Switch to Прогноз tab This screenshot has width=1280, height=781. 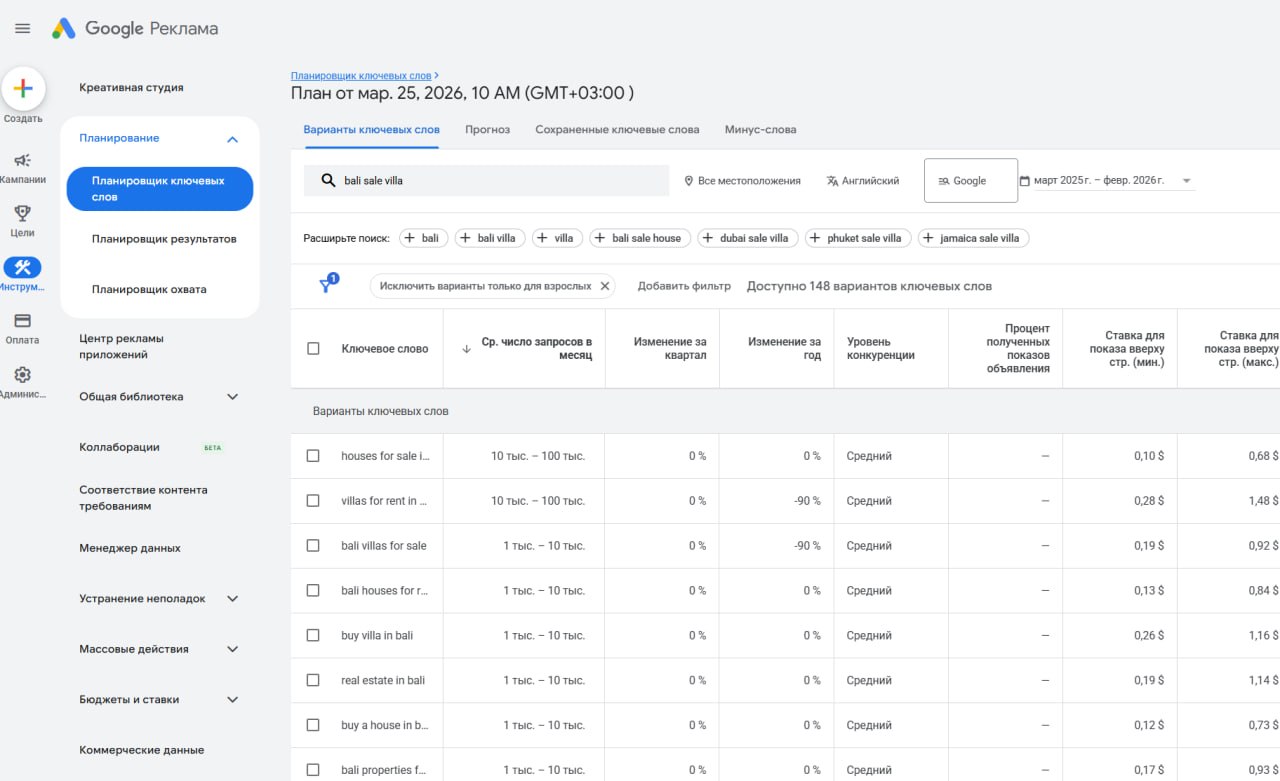[x=487, y=130]
